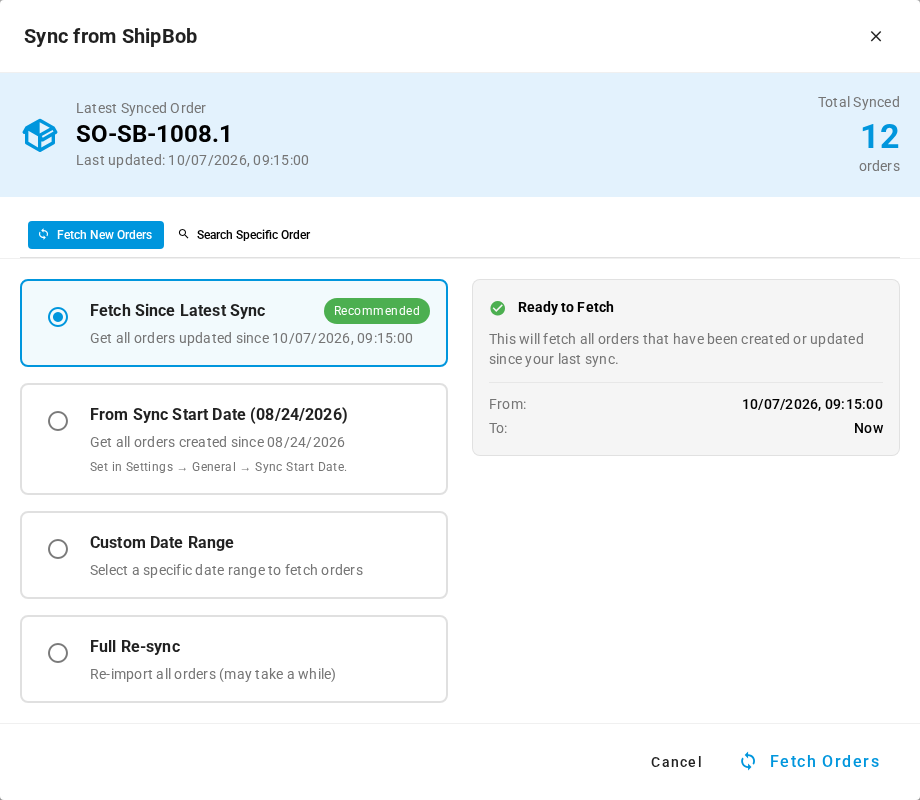The image size is (920, 800).
Task: Click the sync arrows icon in Fetch New Orders
Action: coord(43,234)
